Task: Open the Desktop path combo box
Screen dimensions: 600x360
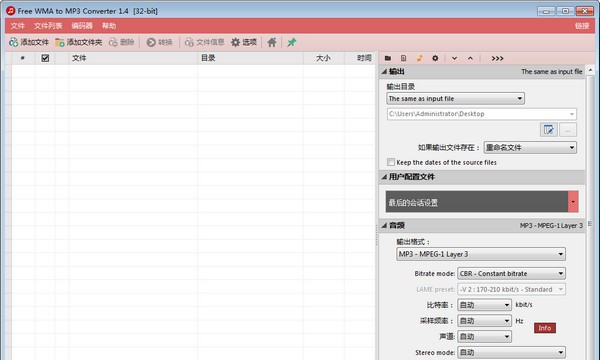Action: (x=481, y=114)
